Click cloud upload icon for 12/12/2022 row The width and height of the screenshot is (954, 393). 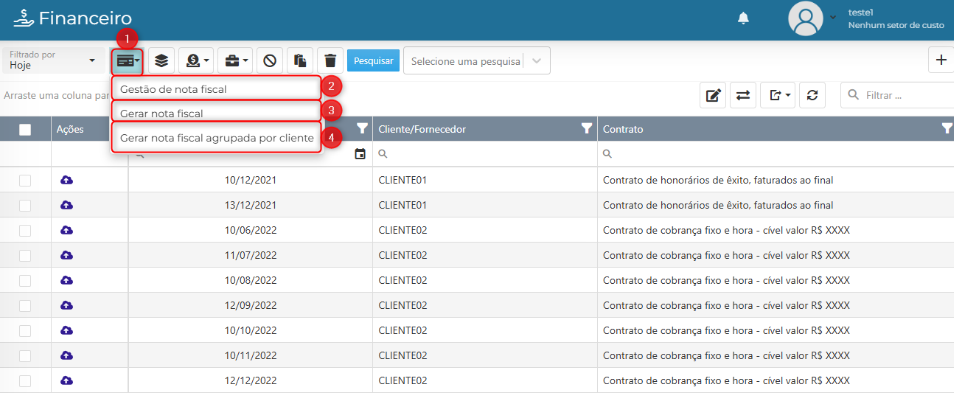67,380
